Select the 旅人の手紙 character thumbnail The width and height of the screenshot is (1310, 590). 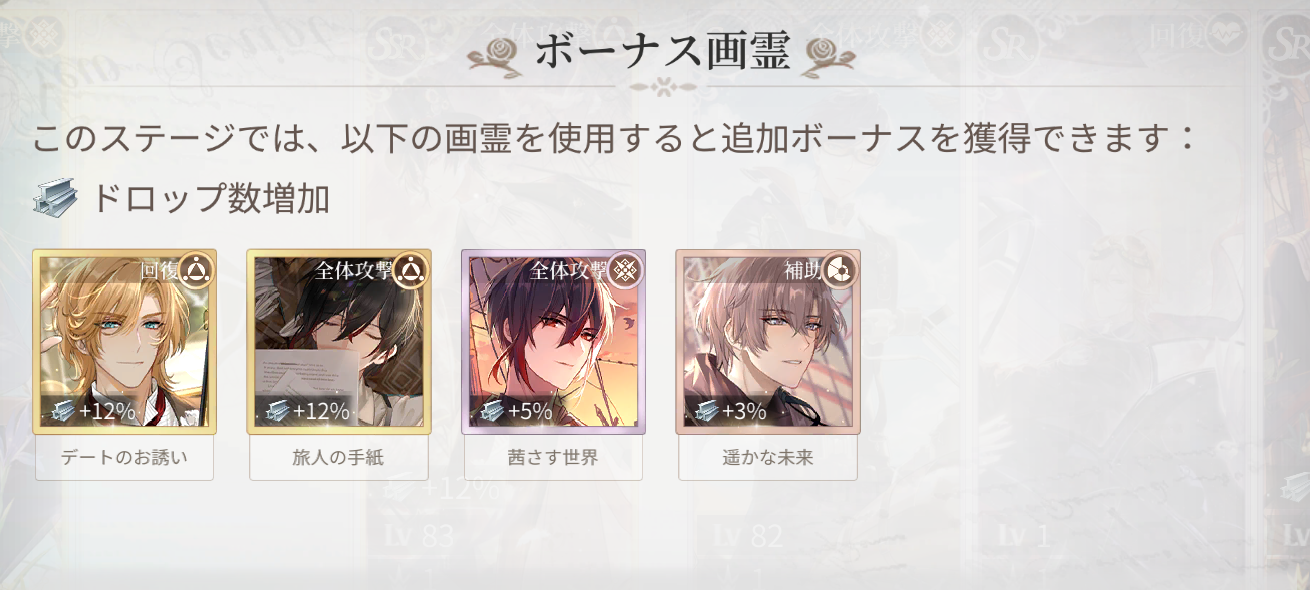339,342
